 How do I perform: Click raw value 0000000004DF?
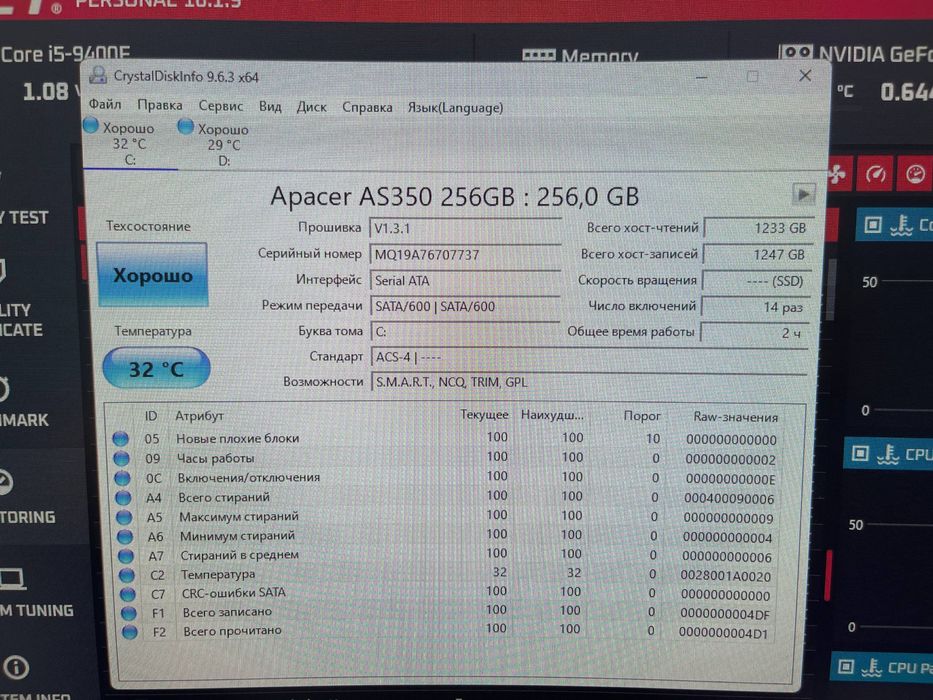pos(724,614)
